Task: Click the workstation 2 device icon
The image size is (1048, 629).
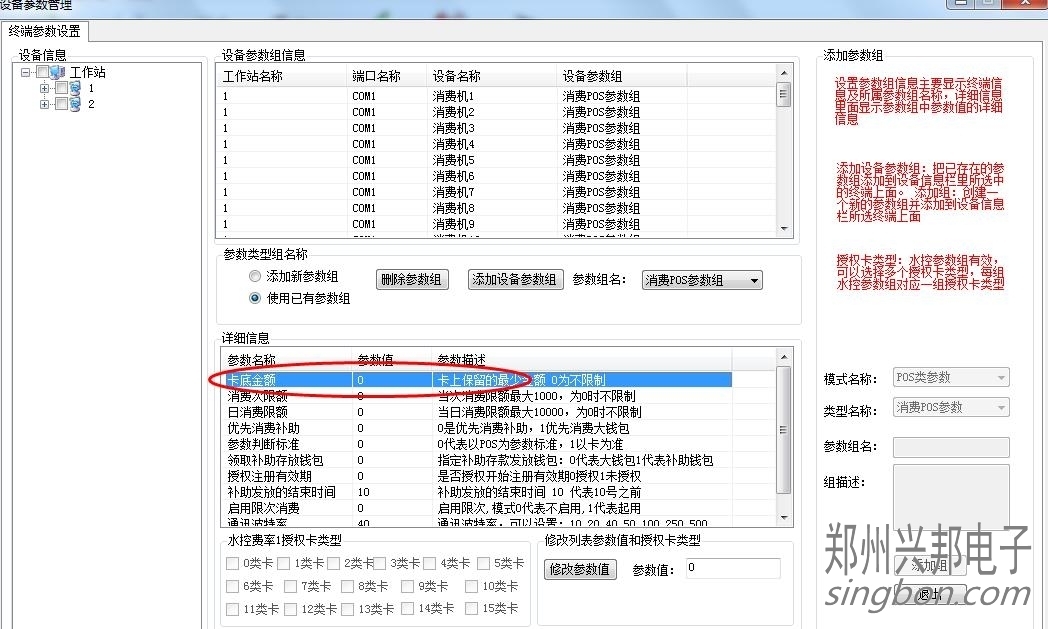Action: [x=75, y=104]
